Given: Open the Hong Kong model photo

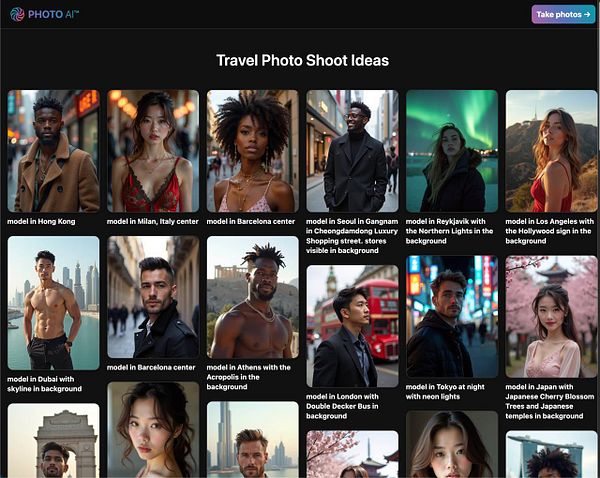Looking at the screenshot, I should coord(54,151).
